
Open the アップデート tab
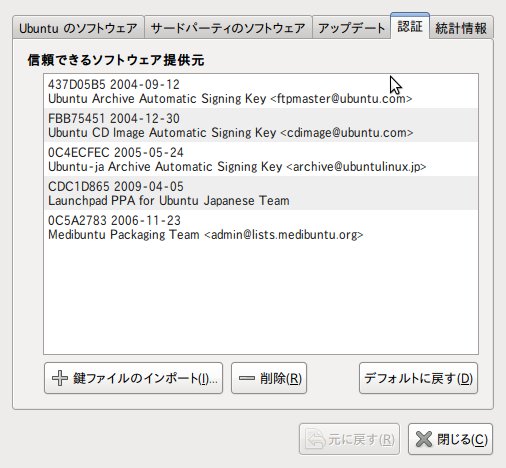(351, 28)
